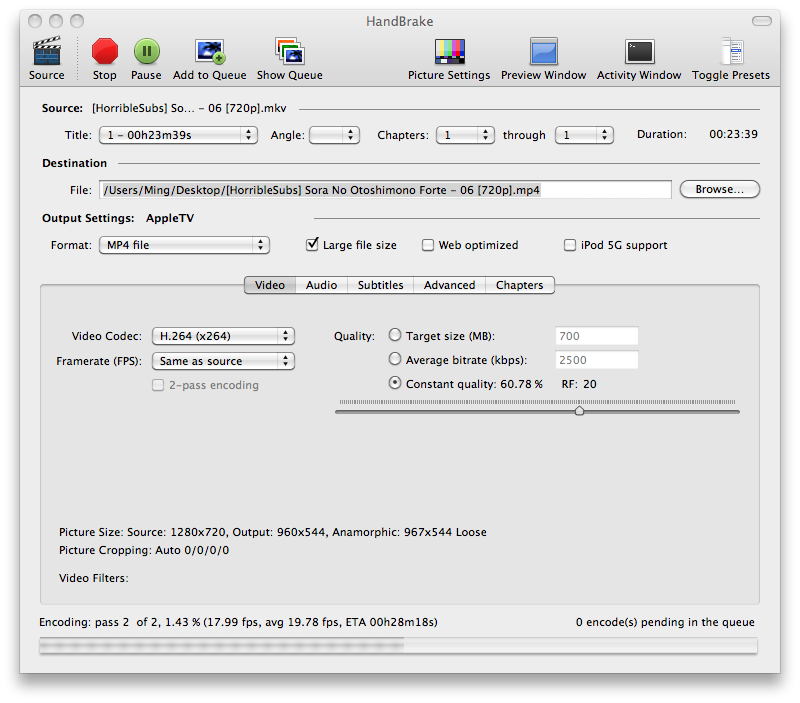Image resolution: width=800 pixels, height=703 pixels.
Task: Click the 'RF: 20' value
Action: click(x=579, y=384)
